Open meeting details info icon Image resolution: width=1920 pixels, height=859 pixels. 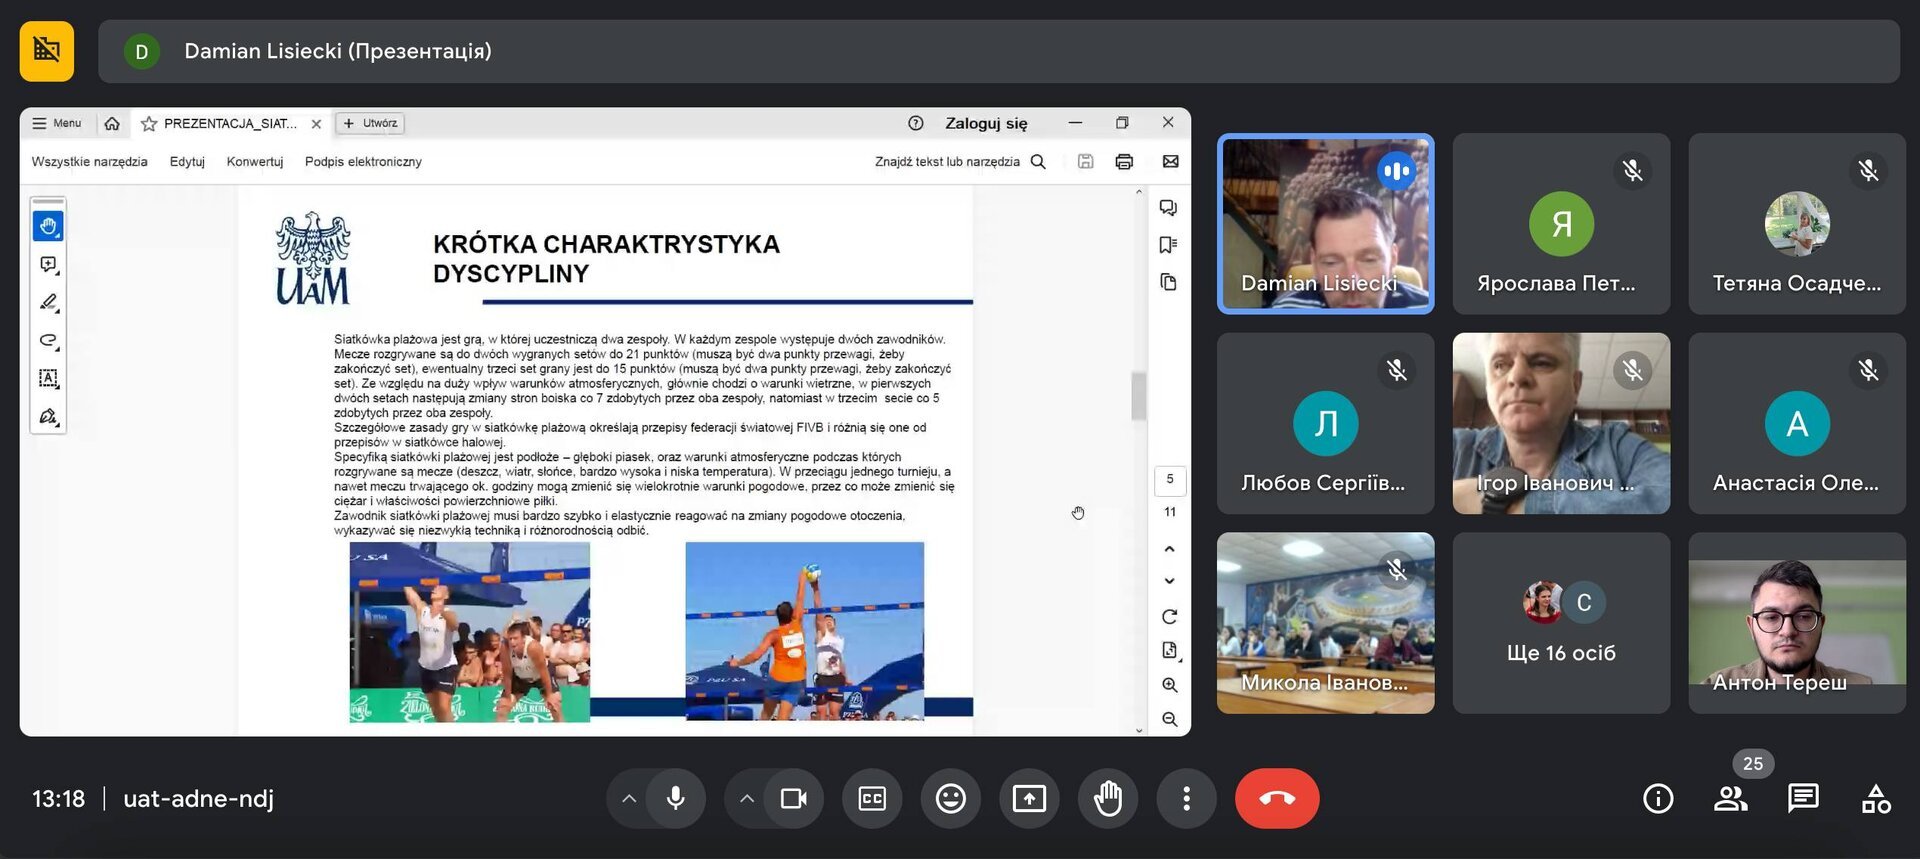click(1658, 798)
